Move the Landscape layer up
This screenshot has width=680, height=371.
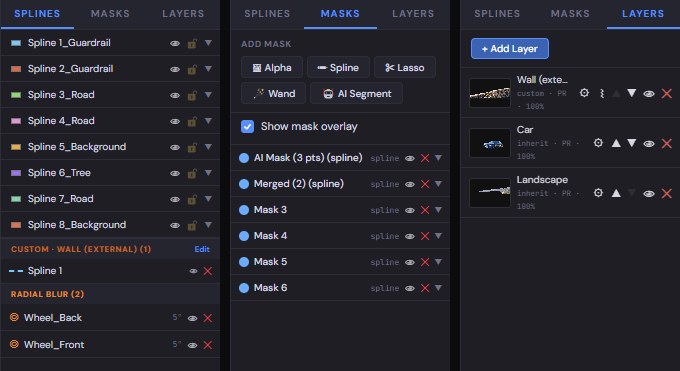tap(616, 193)
